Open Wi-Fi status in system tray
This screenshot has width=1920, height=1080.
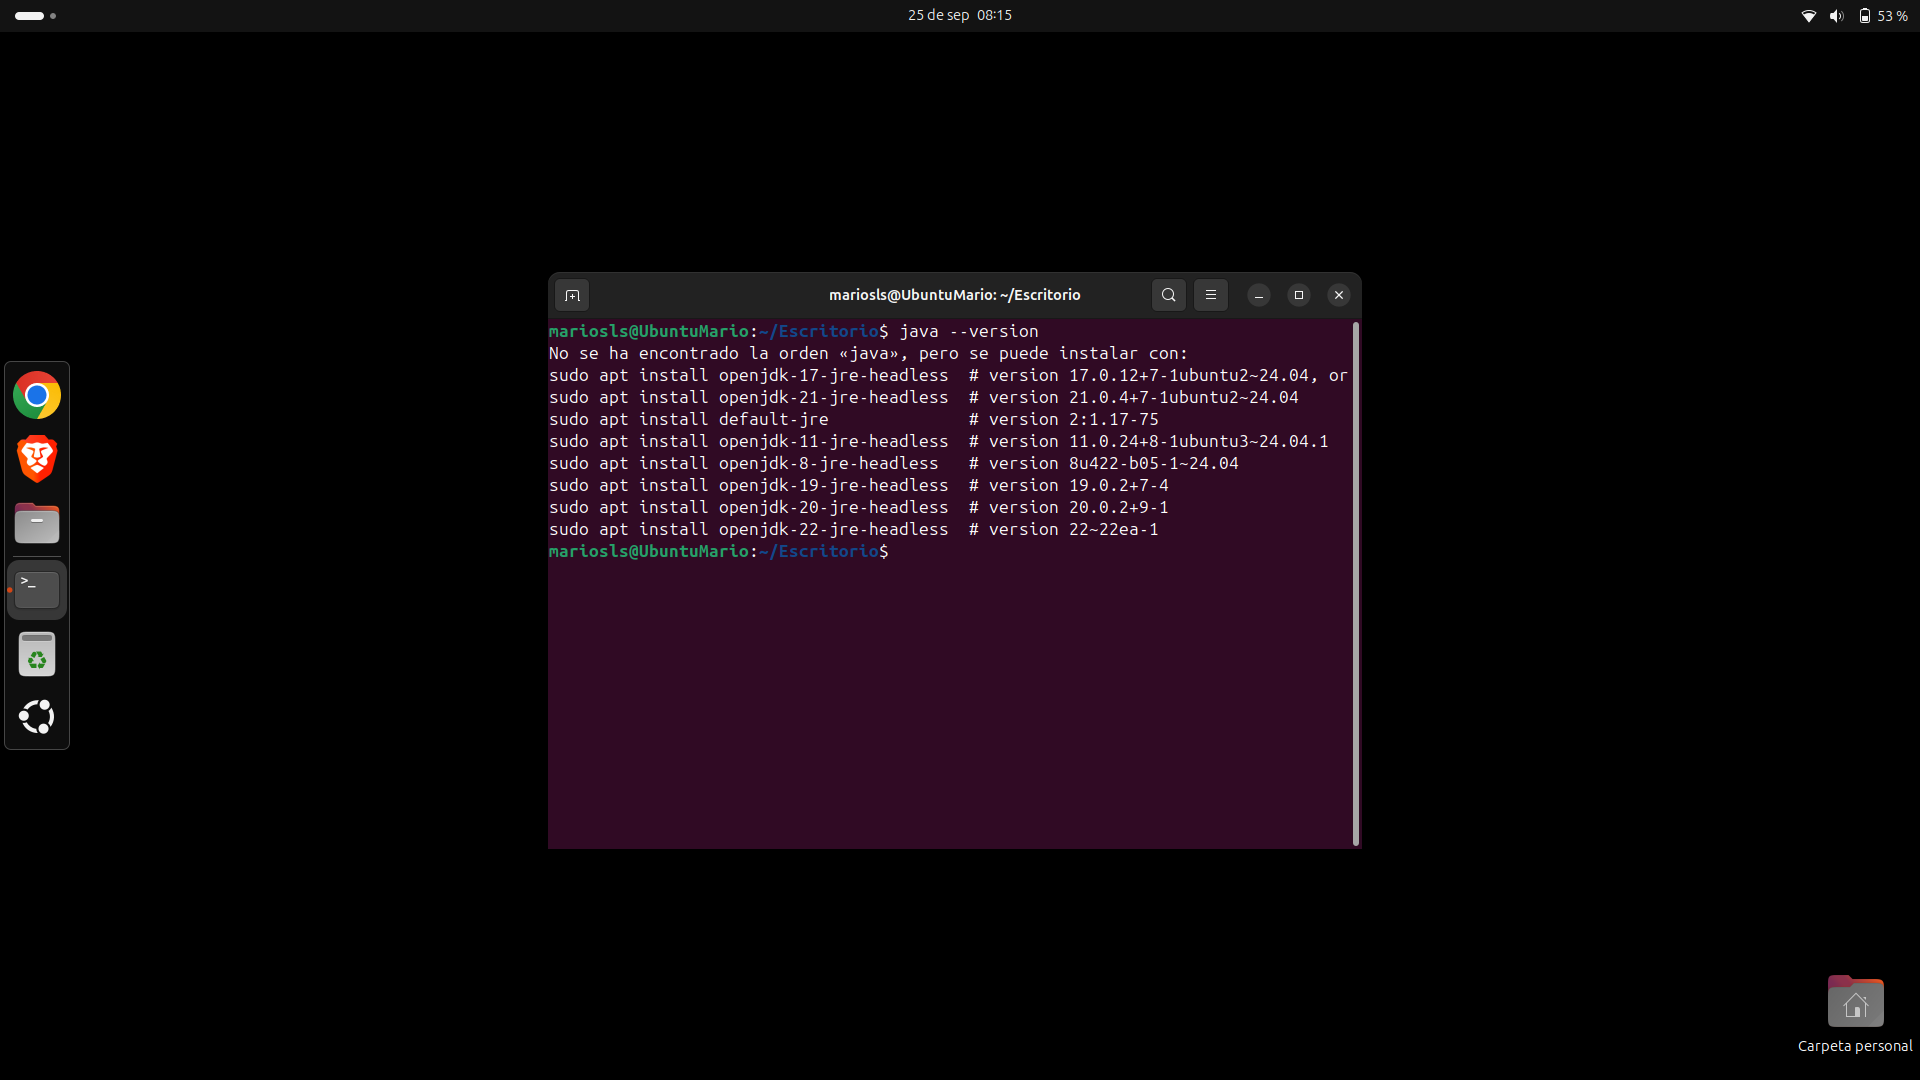(1809, 16)
